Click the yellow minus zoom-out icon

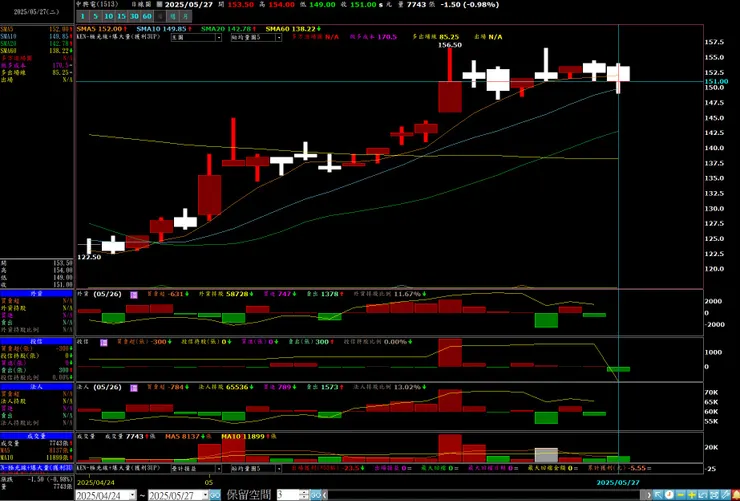681,495
